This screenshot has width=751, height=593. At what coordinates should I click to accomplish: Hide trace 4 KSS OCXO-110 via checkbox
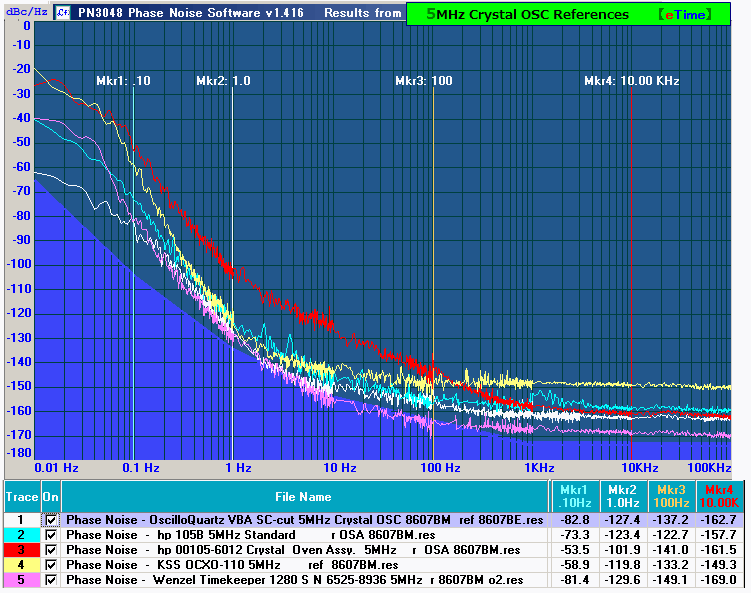(51, 565)
